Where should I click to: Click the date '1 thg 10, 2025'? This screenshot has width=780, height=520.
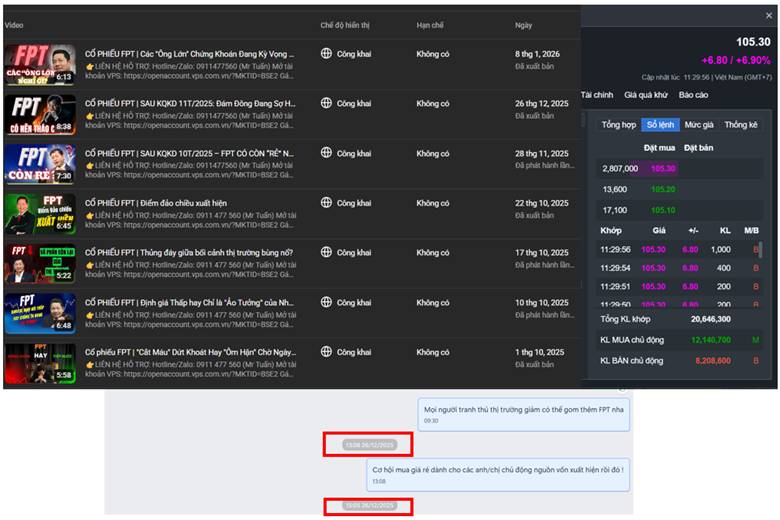pyautogui.click(x=540, y=352)
